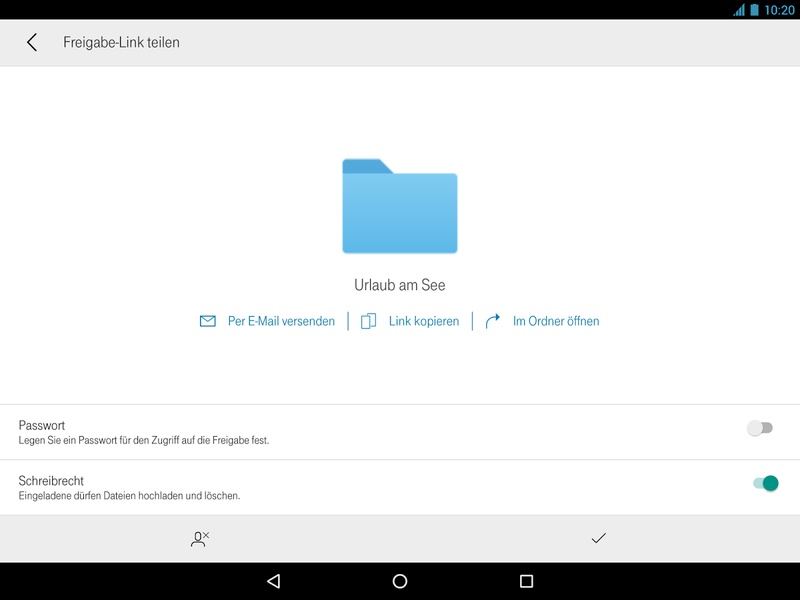Click the 'Eingeladene dürfen Dateien hochladen' description
The height and width of the screenshot is (600, 800).
pos(129,495)
